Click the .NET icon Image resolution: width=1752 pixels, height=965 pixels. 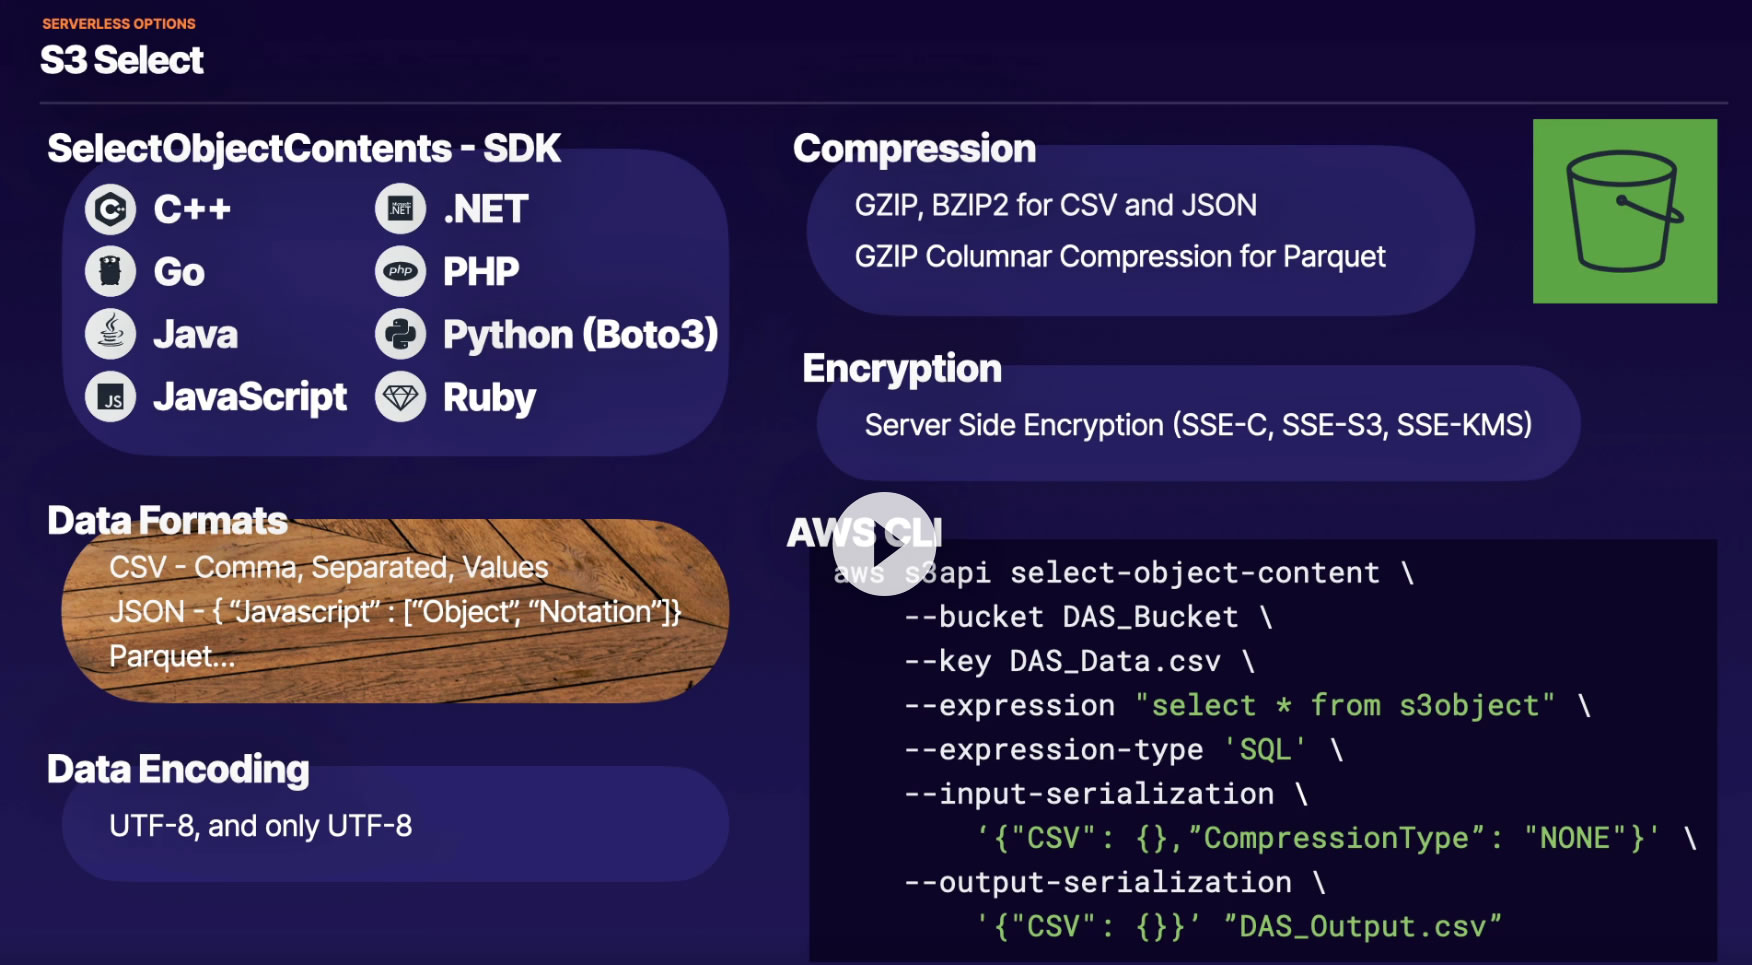(x=400, y=209)
